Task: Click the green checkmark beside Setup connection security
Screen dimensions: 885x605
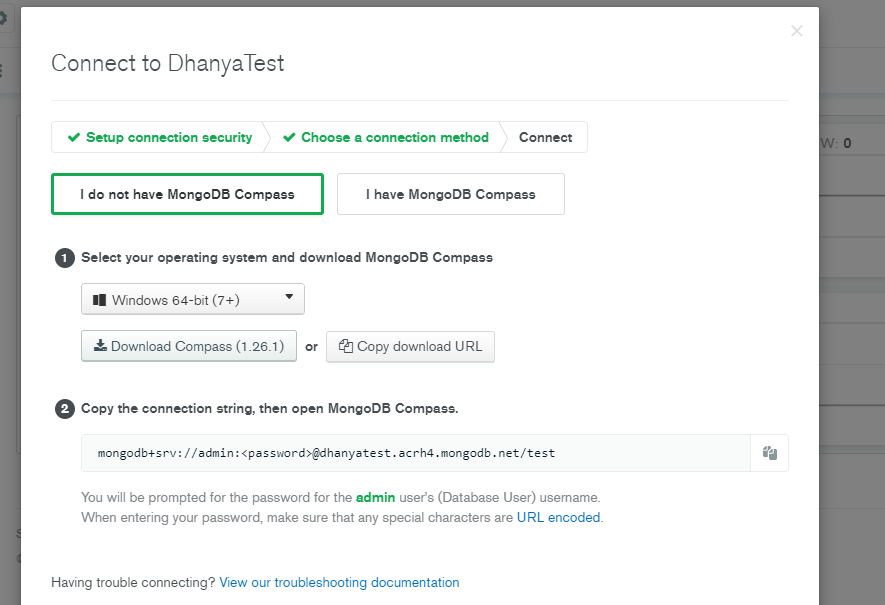Action: pyautogui.click(x=73, y=138)
